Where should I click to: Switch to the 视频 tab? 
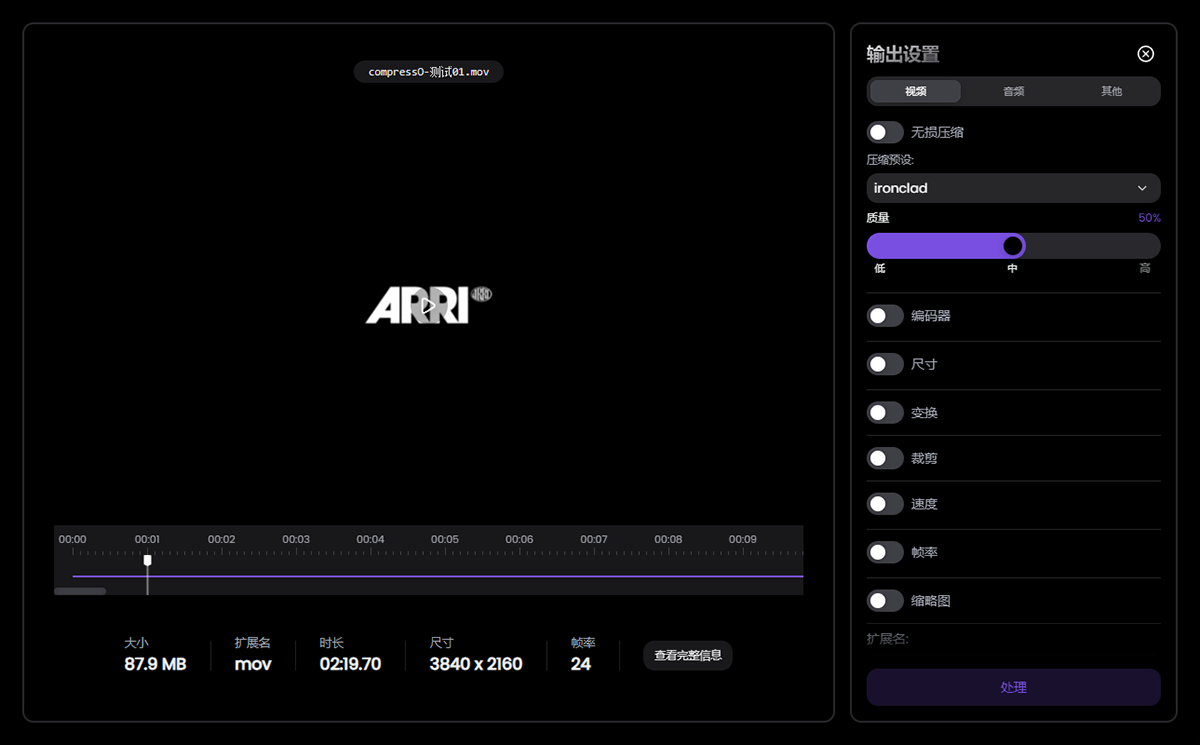pos(915,91)
